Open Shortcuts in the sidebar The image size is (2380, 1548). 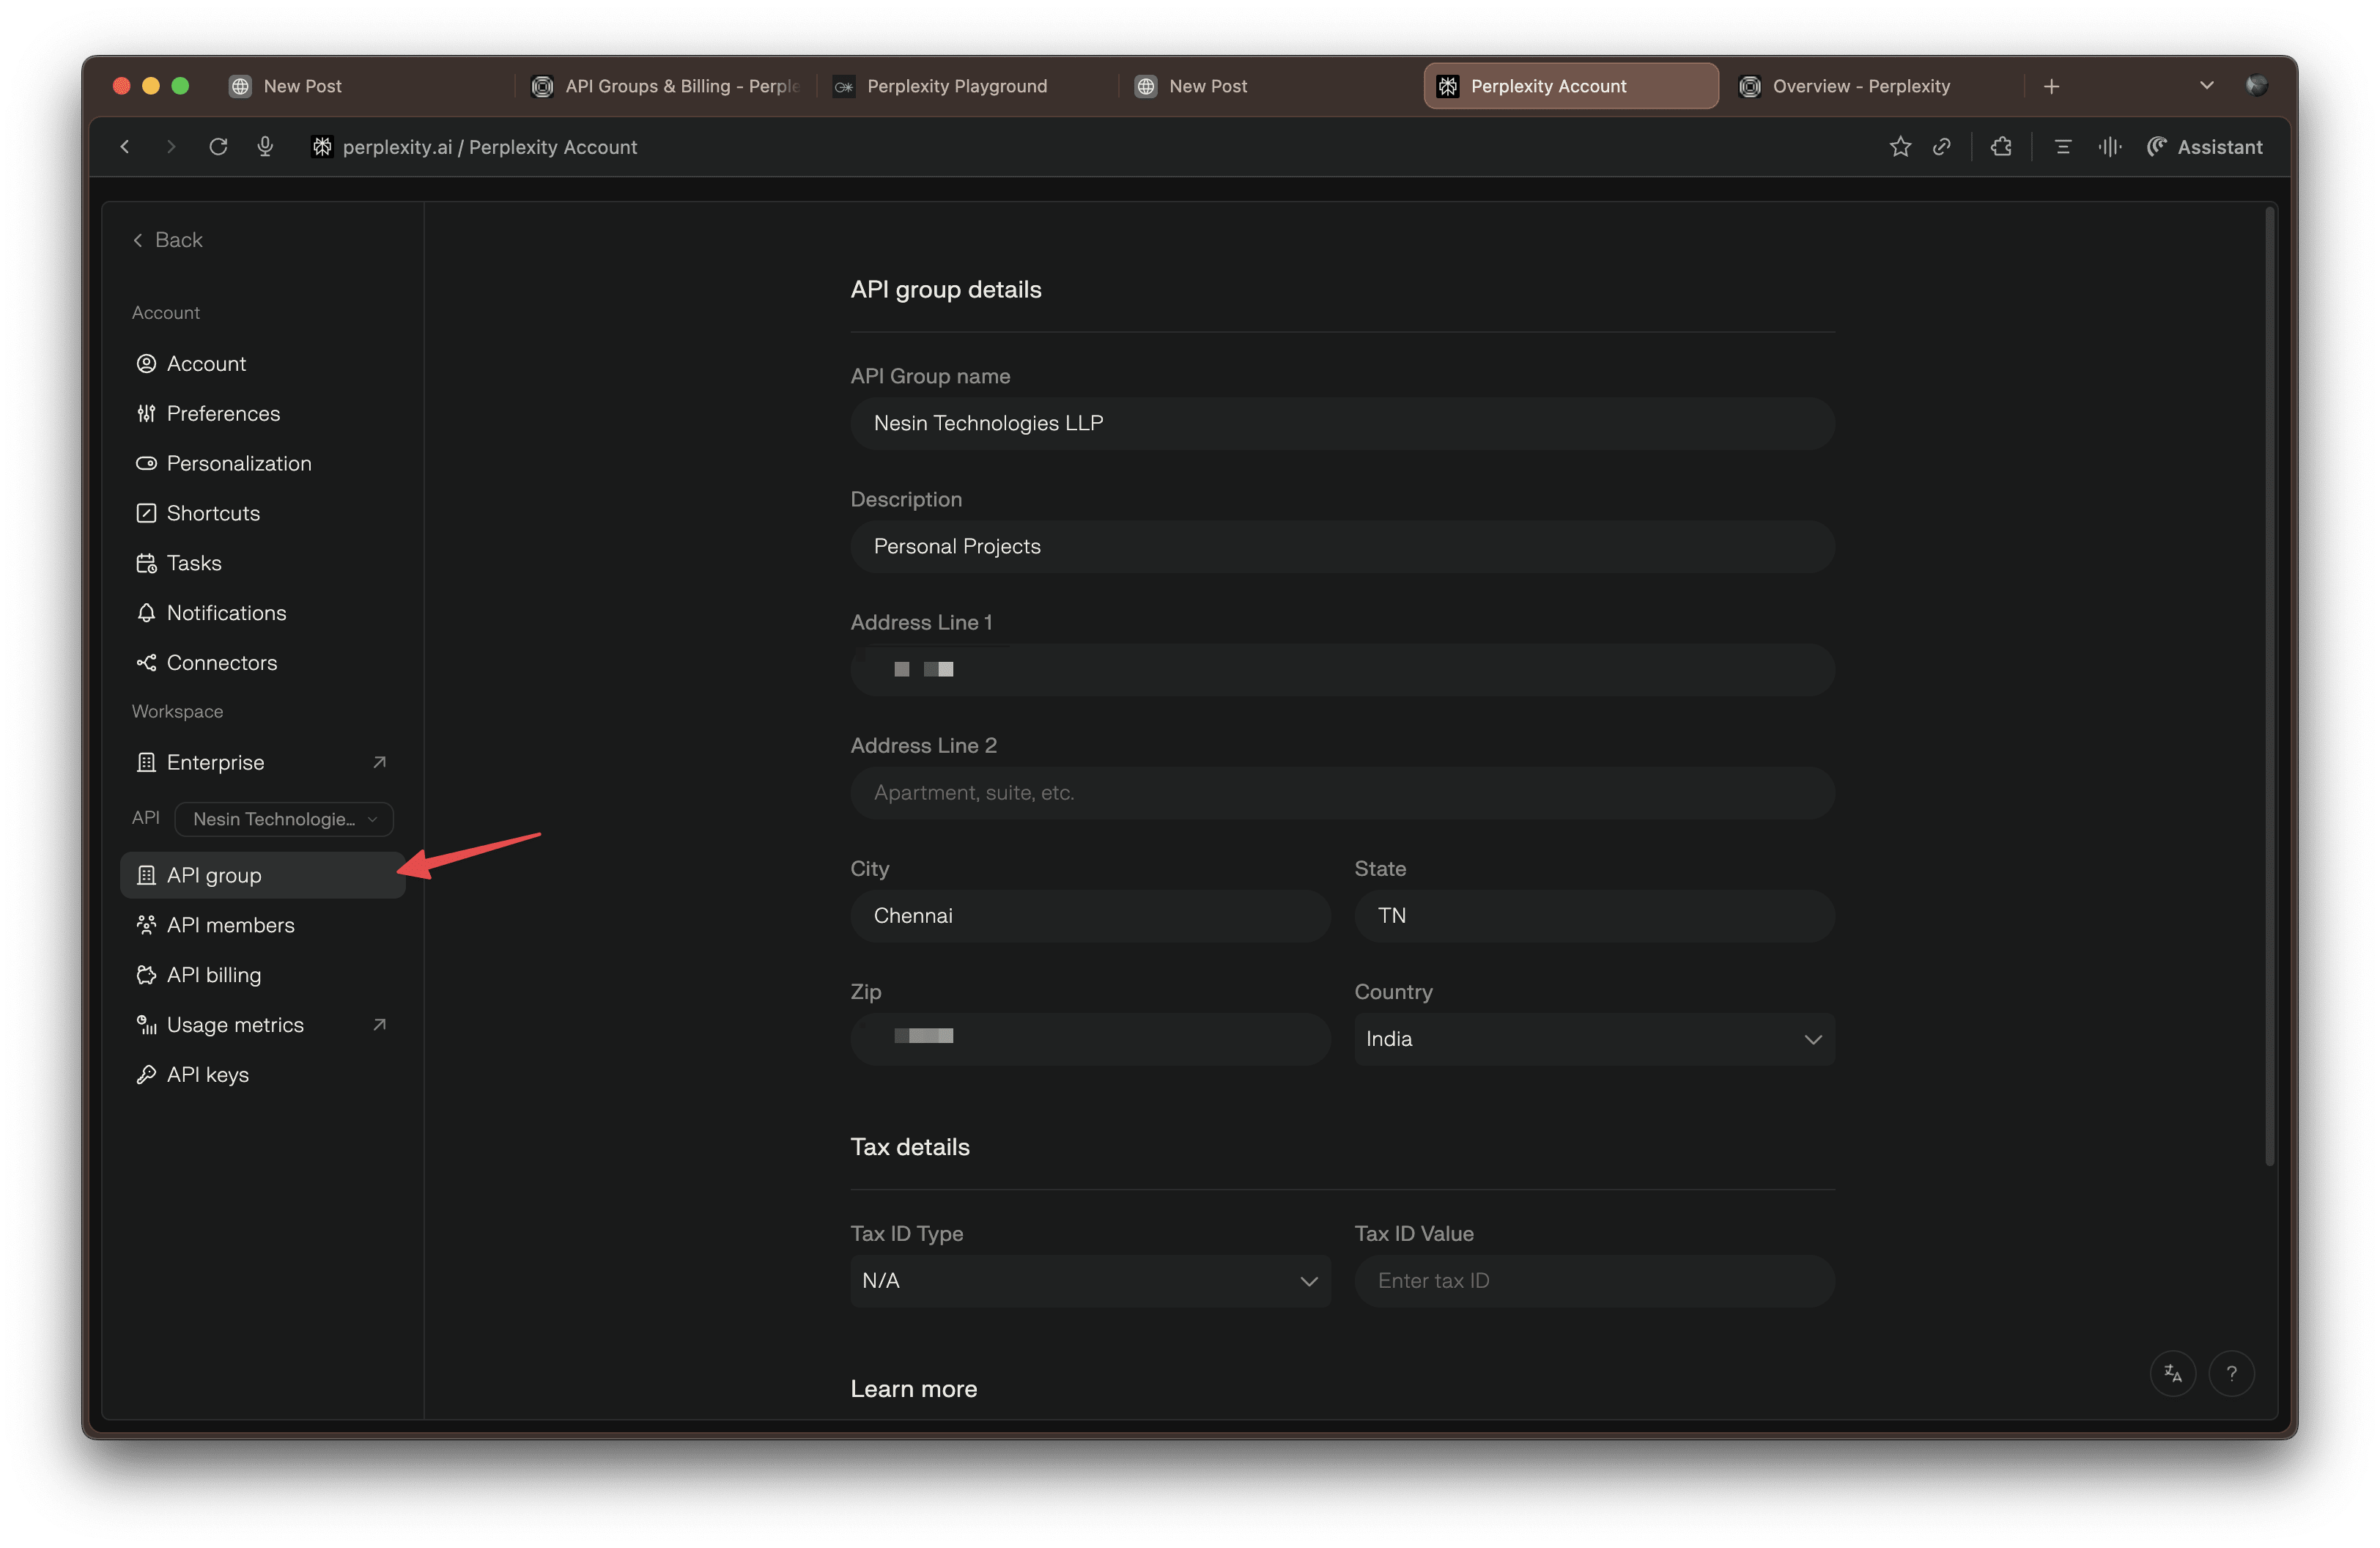pyautogui.click(x=262, y=514)
